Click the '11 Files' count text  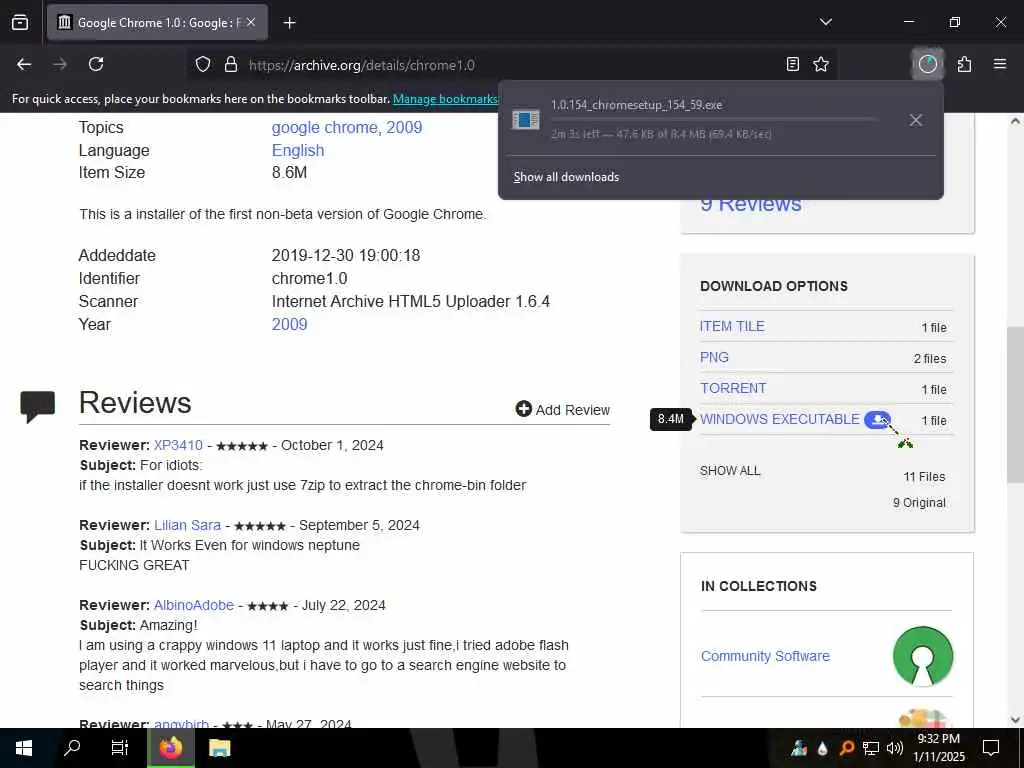point(924,477)
